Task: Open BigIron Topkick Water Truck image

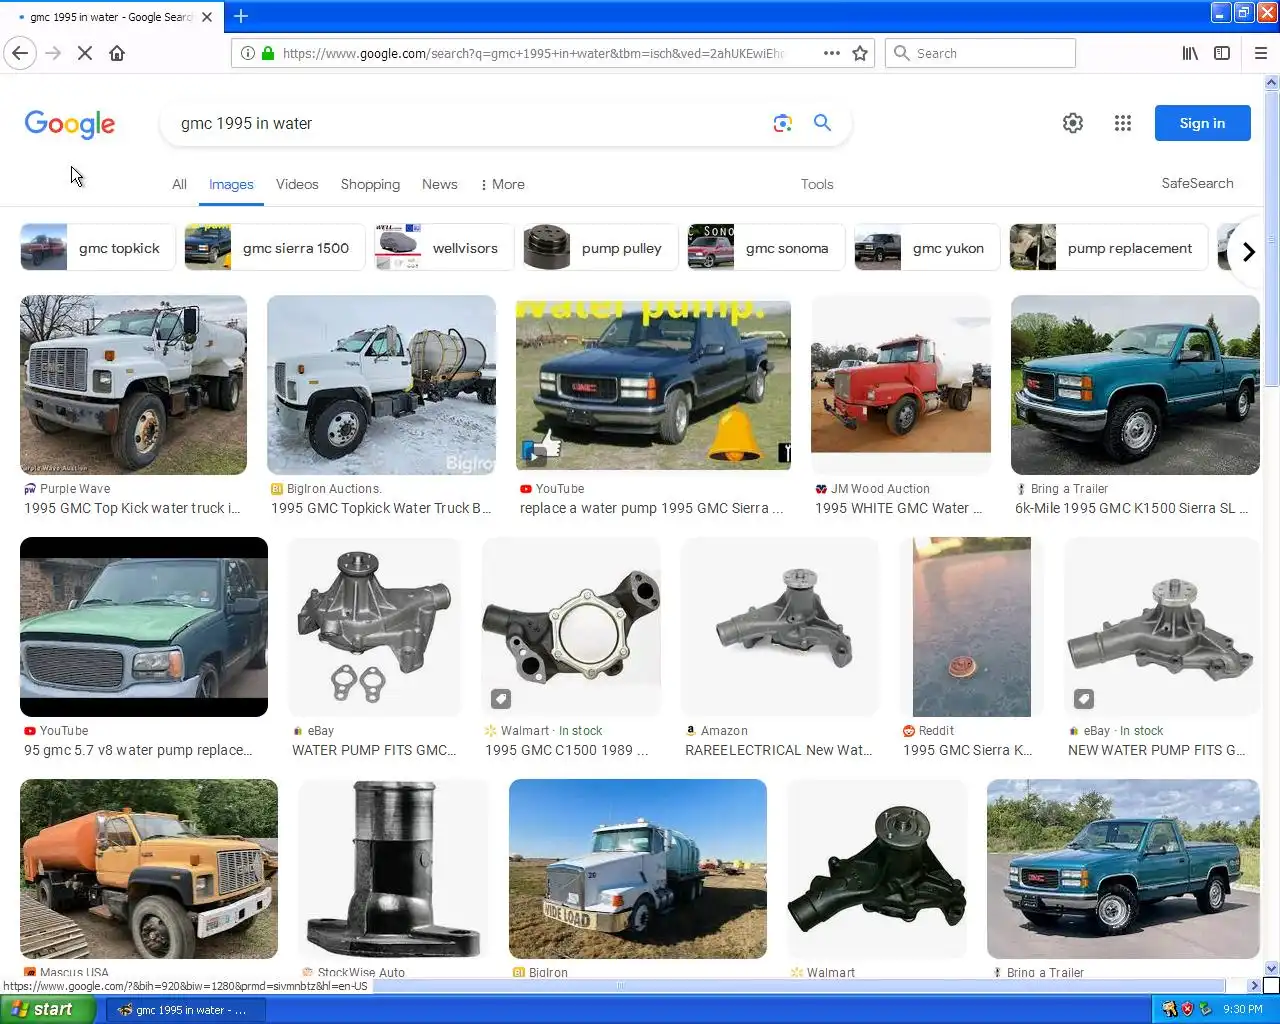Action: click(x=381, y=385)
